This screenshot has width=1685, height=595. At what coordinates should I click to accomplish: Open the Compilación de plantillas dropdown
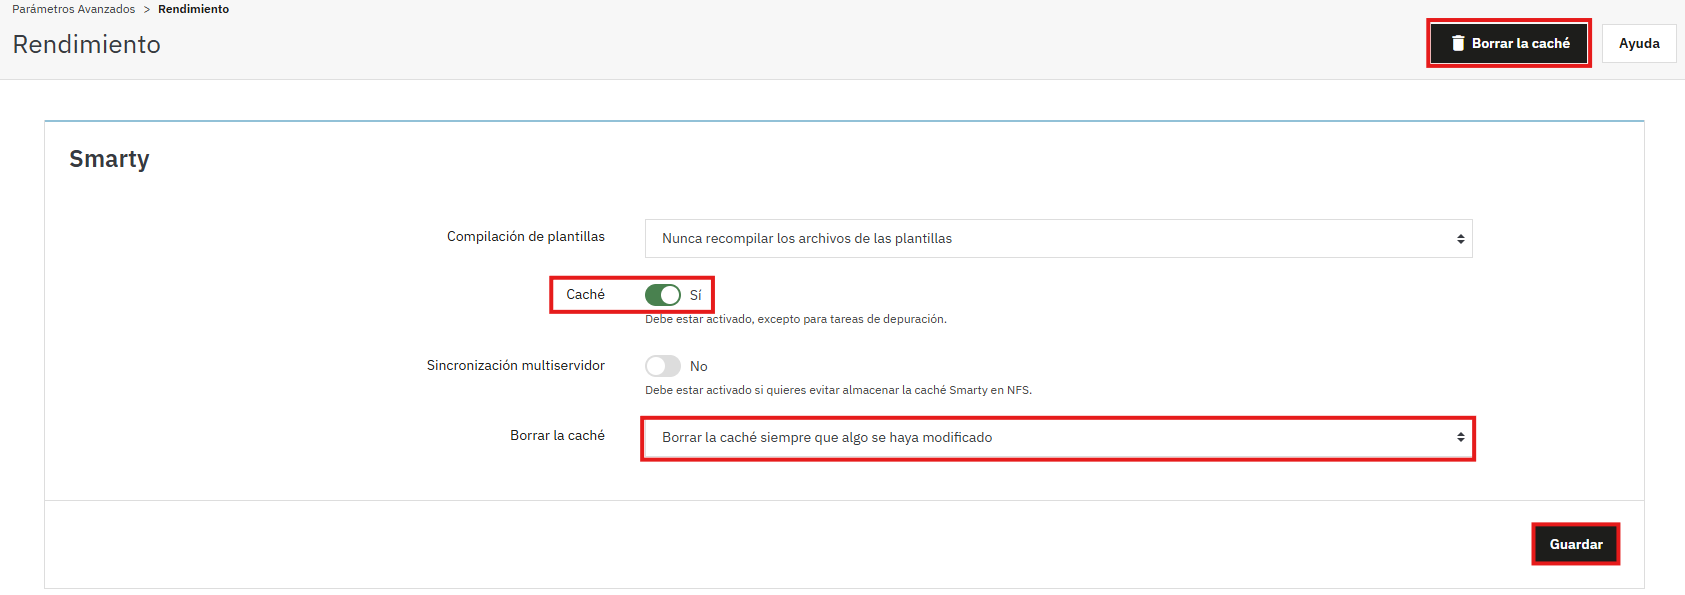(x=1057, y=239)
